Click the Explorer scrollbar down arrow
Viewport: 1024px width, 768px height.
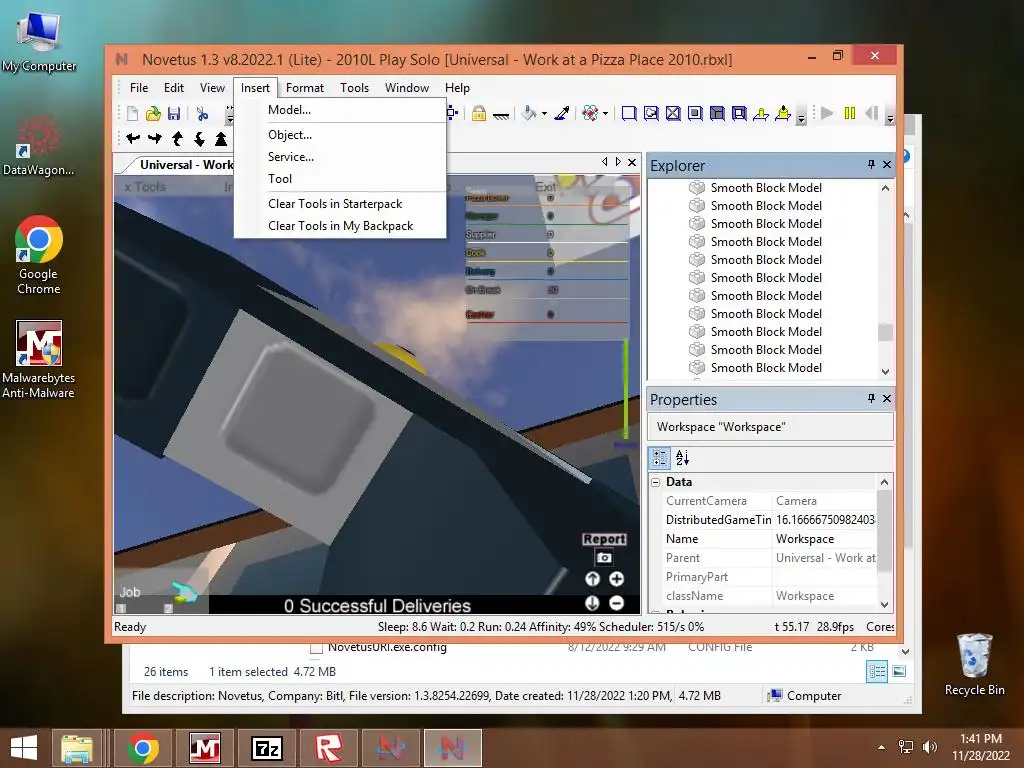[x=885, y=372]
